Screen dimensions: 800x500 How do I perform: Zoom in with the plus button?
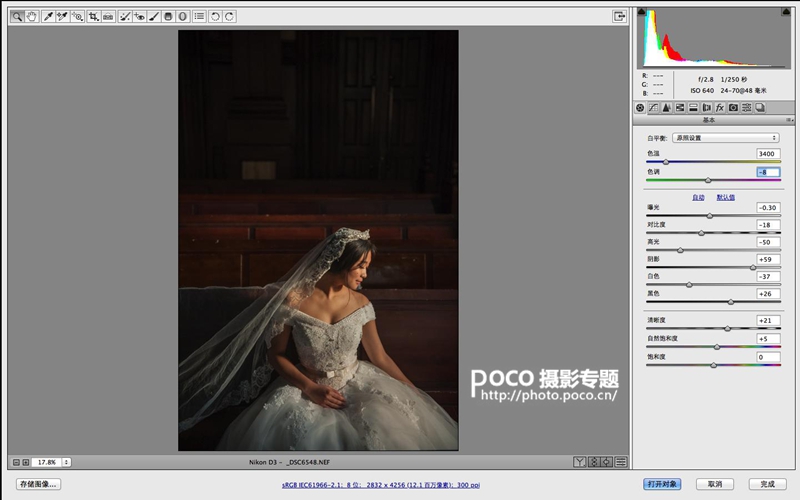tap(26, 462)
